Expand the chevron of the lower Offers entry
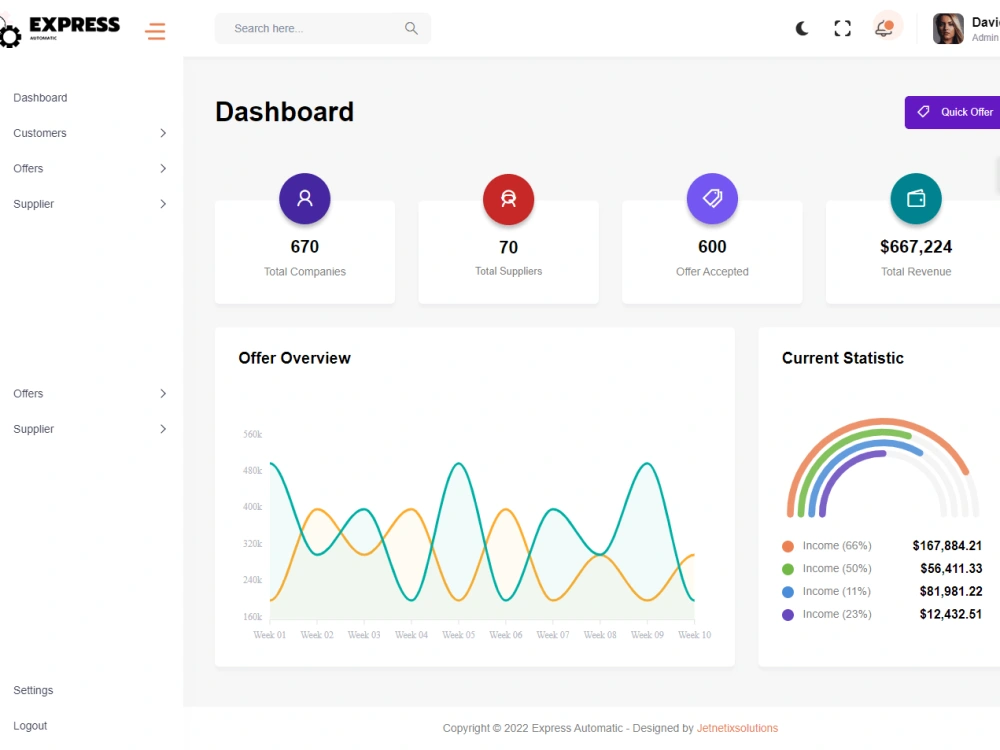The image size is (1000, 750). pyautogui.click(x=163, y=393)
